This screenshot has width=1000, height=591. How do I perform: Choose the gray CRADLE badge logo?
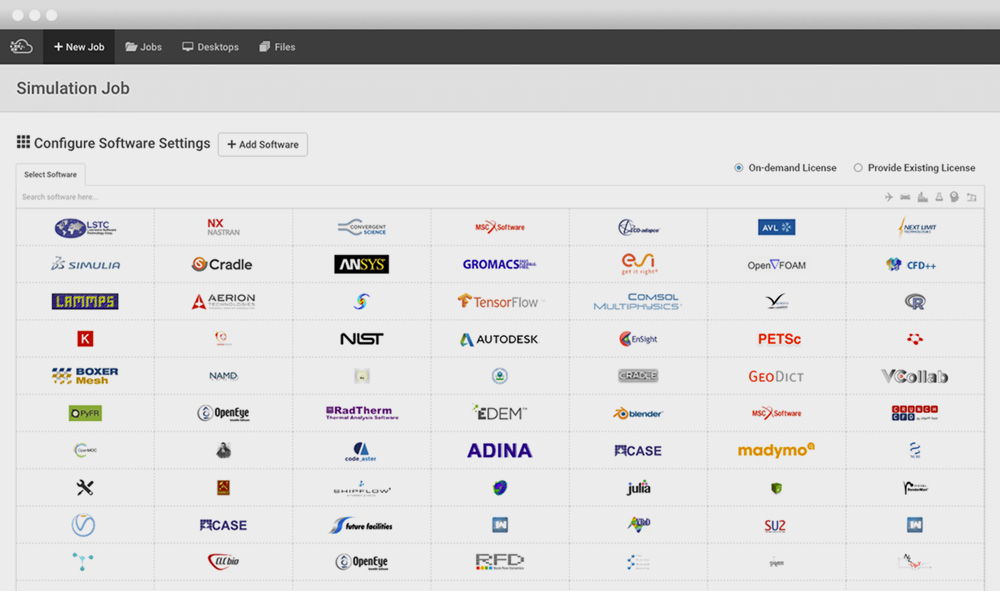point(638,376)
